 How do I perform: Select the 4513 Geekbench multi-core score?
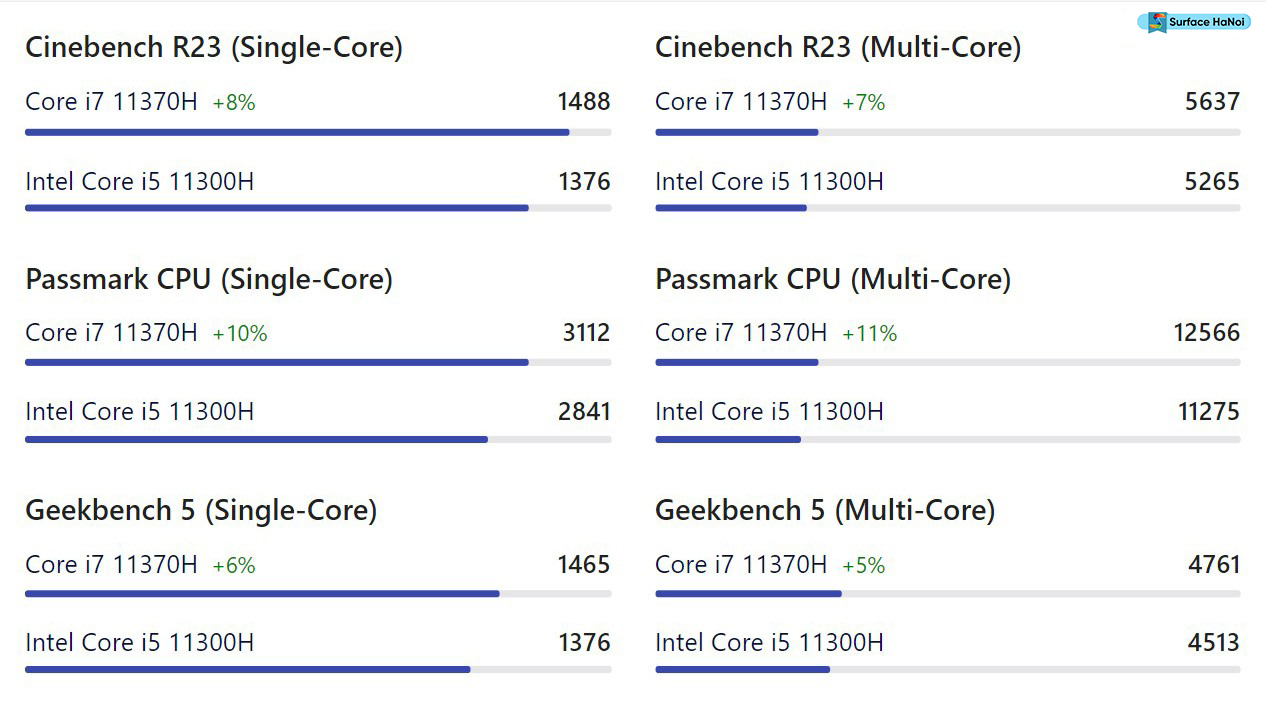coord(1213,642)
